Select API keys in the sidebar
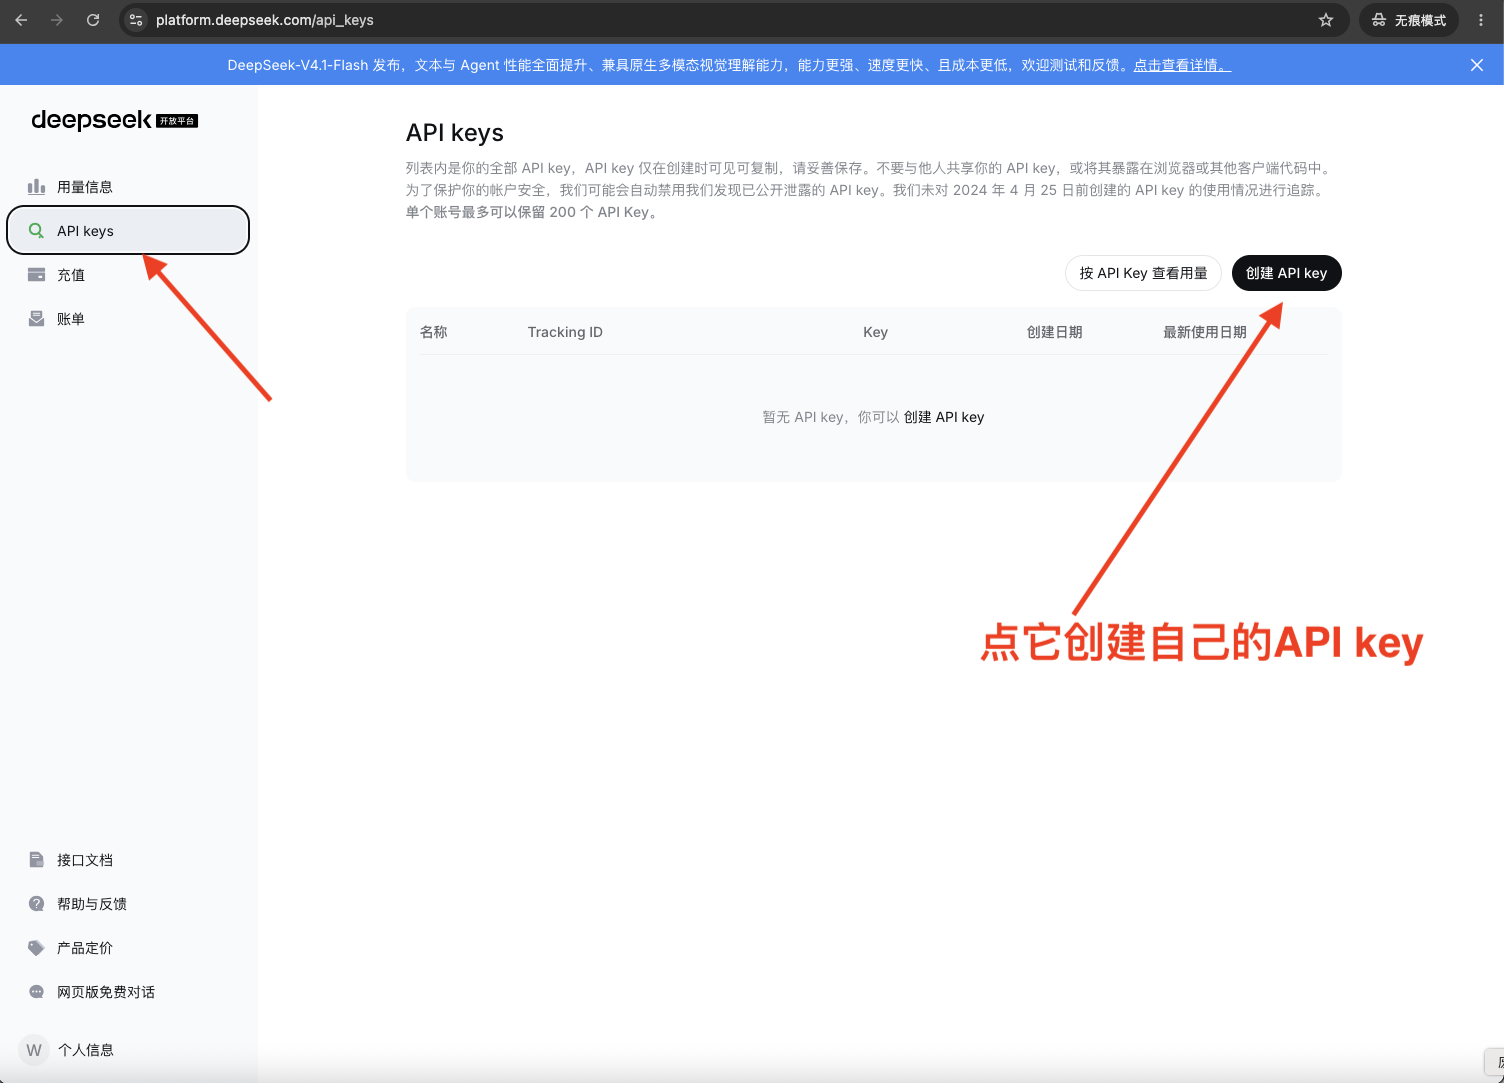 (x=128, y=231)
